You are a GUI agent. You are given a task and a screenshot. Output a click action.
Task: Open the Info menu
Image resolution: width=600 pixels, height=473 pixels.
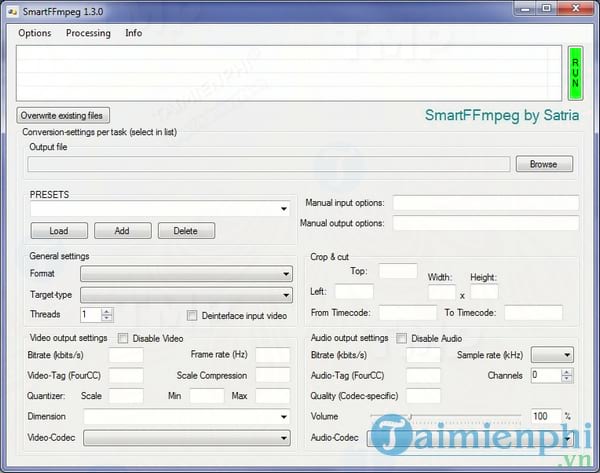[134, 33]
